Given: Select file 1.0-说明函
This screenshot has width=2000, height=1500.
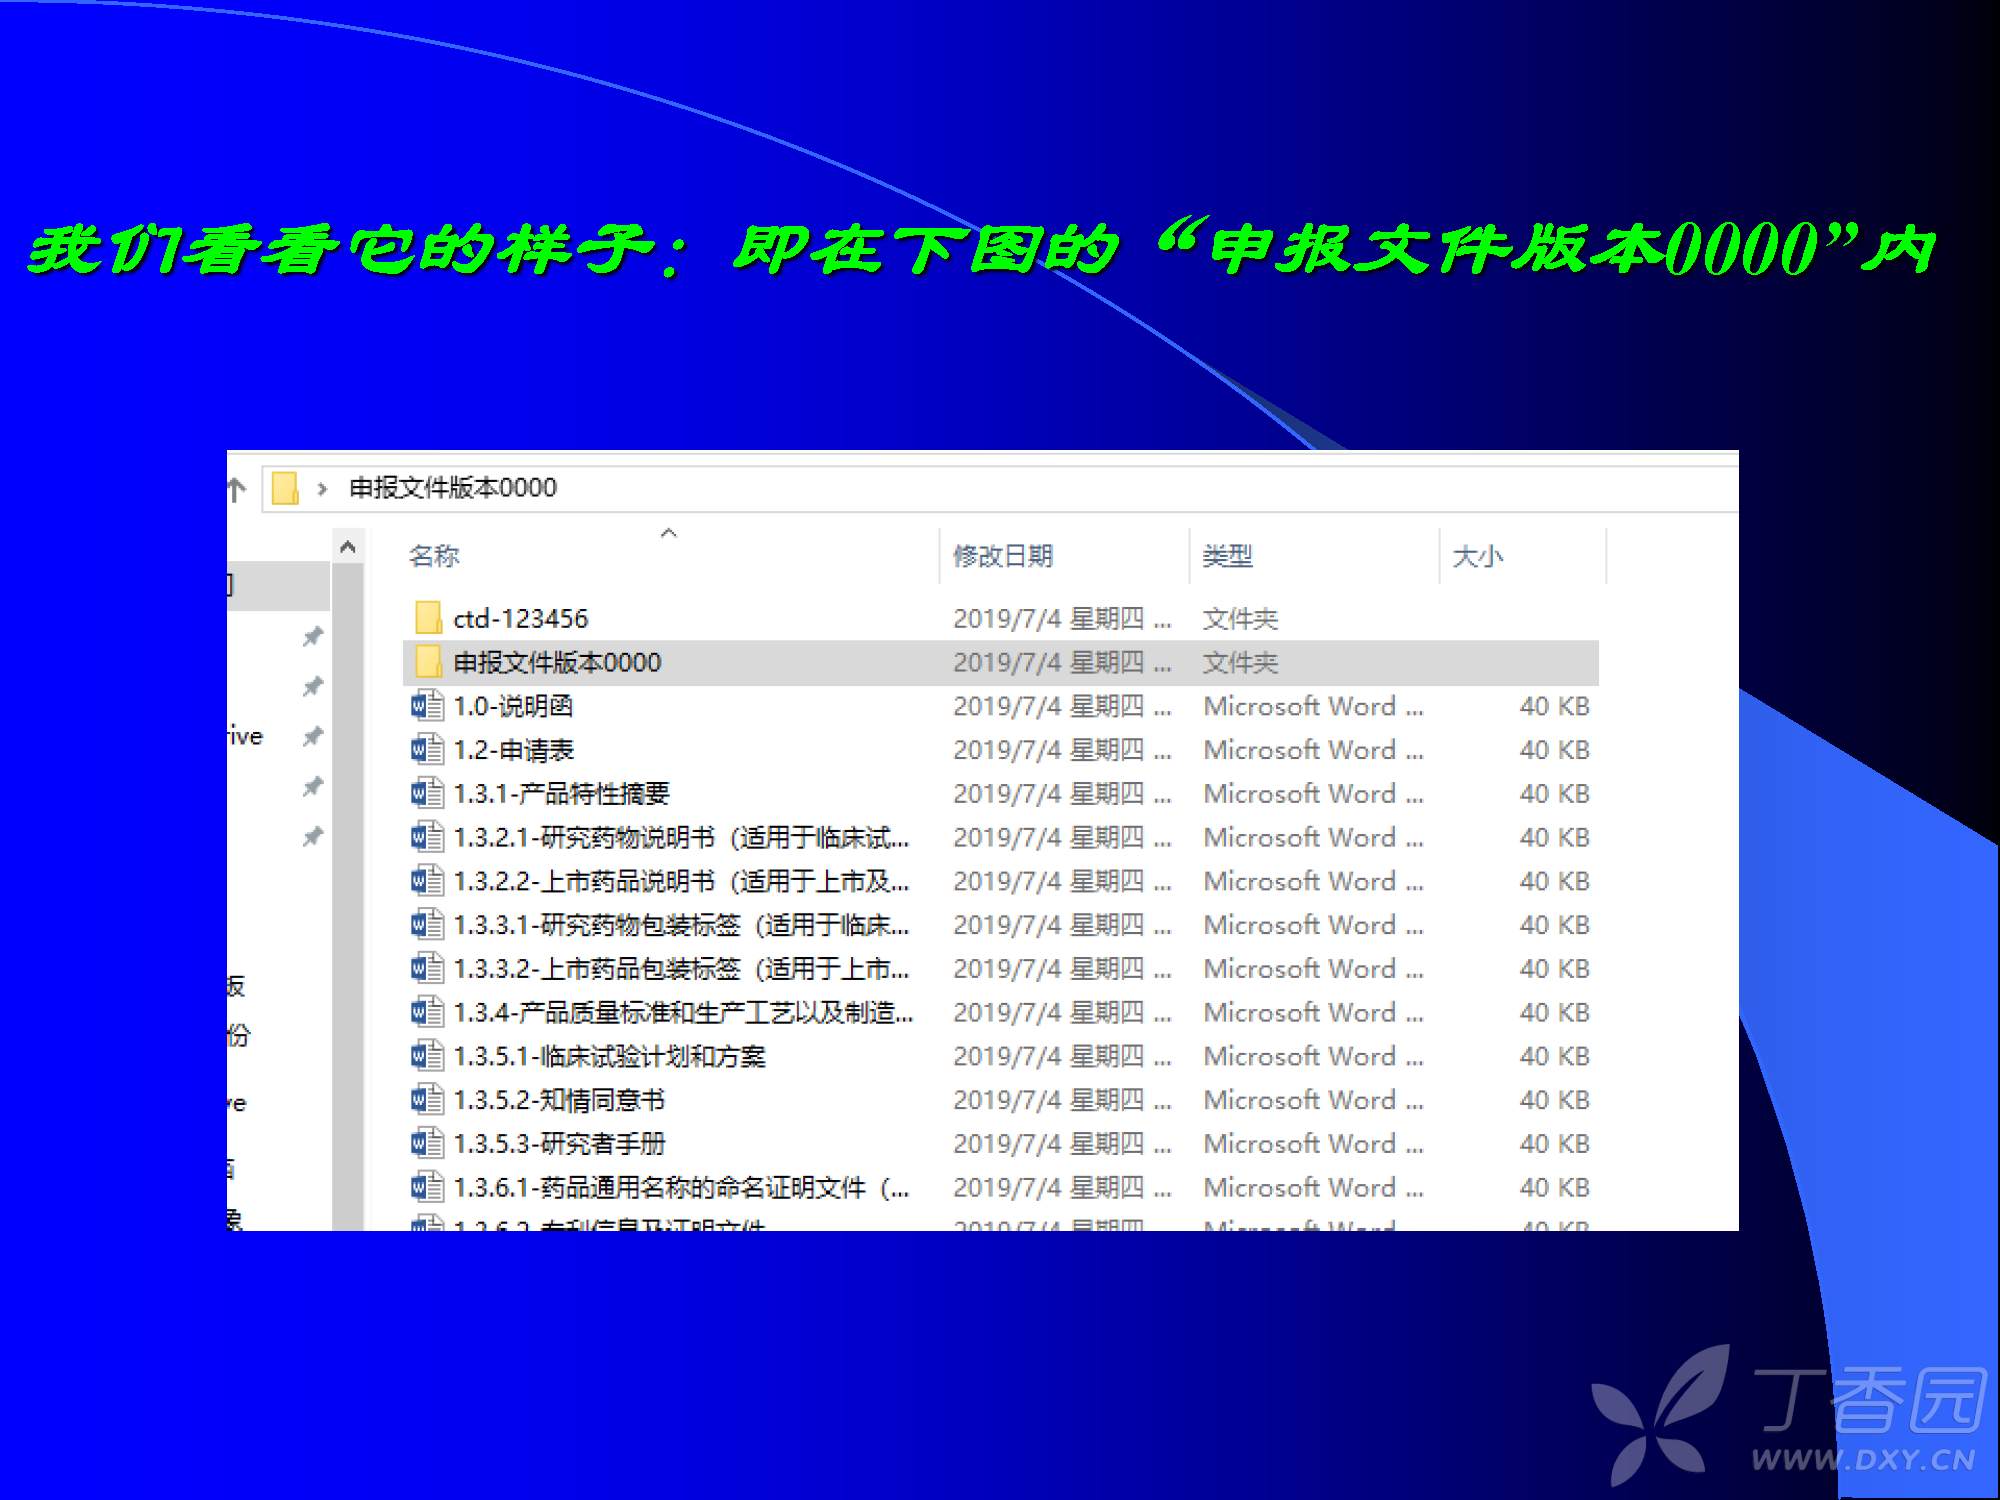Looking at the screenshot, I should pos(513,707).
